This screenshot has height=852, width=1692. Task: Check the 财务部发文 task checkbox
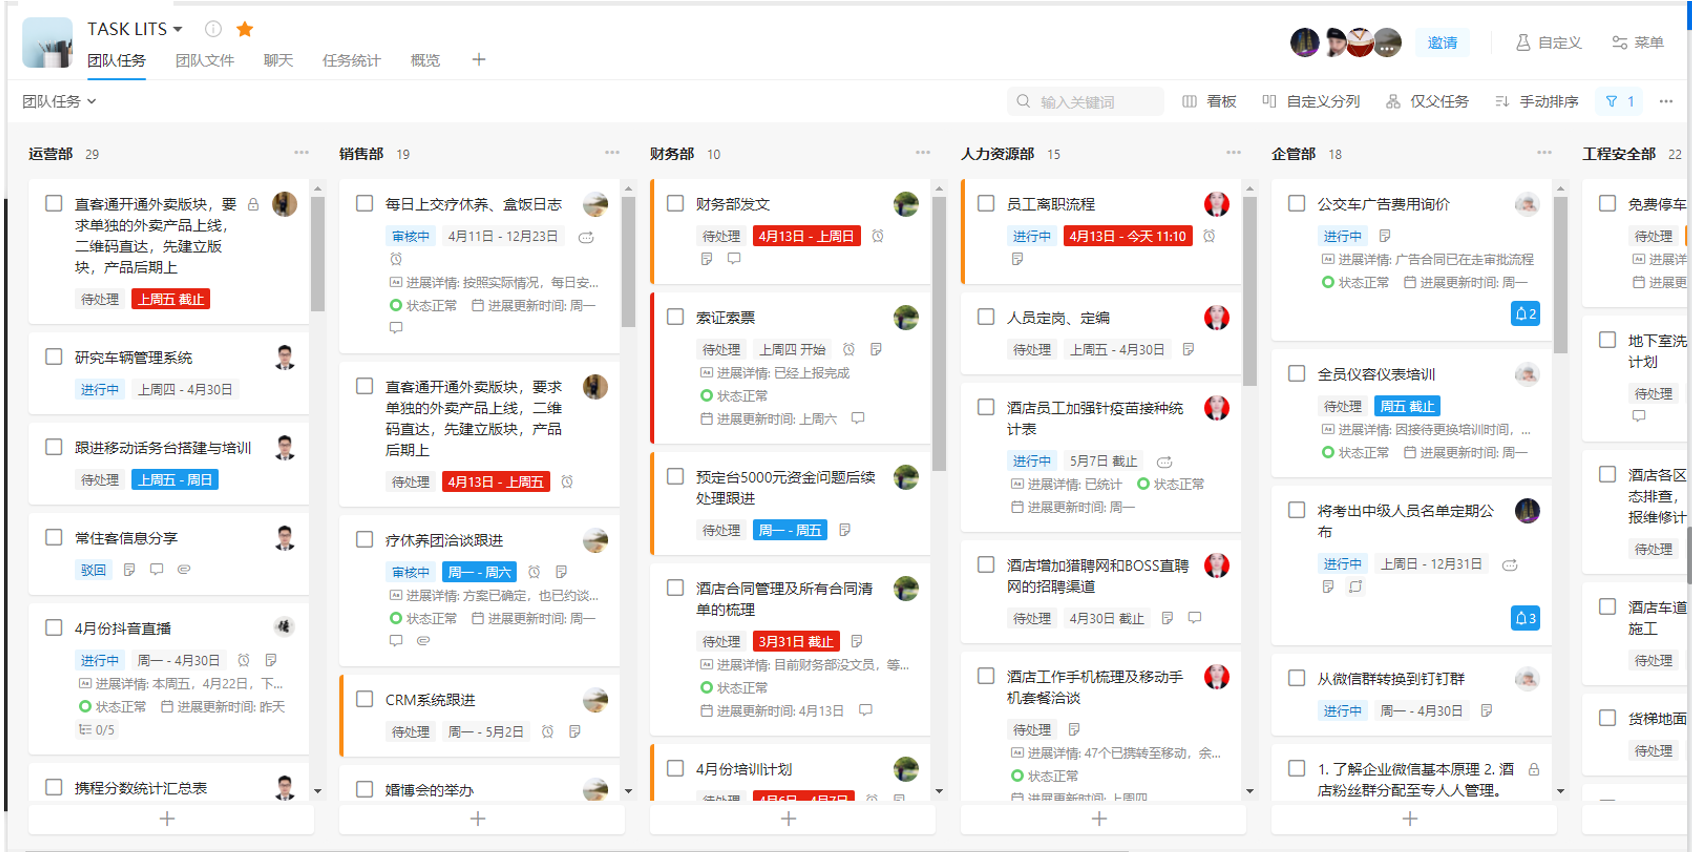[x=676, y=204]
